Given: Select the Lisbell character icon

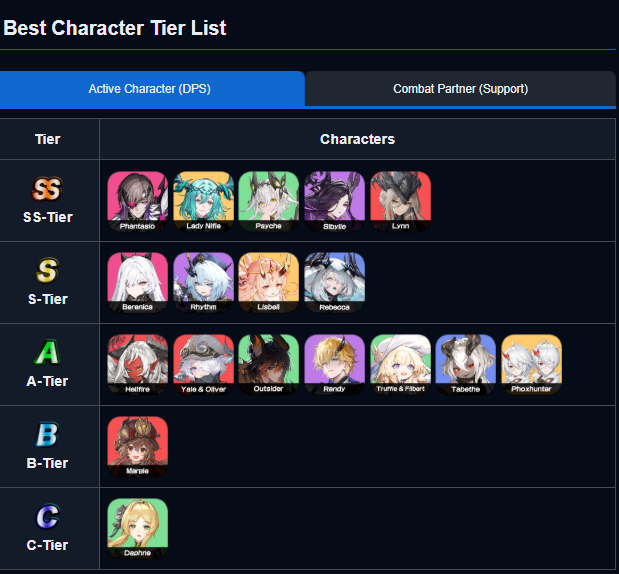Looking at the screenshot, I should (x=268, y=283).
